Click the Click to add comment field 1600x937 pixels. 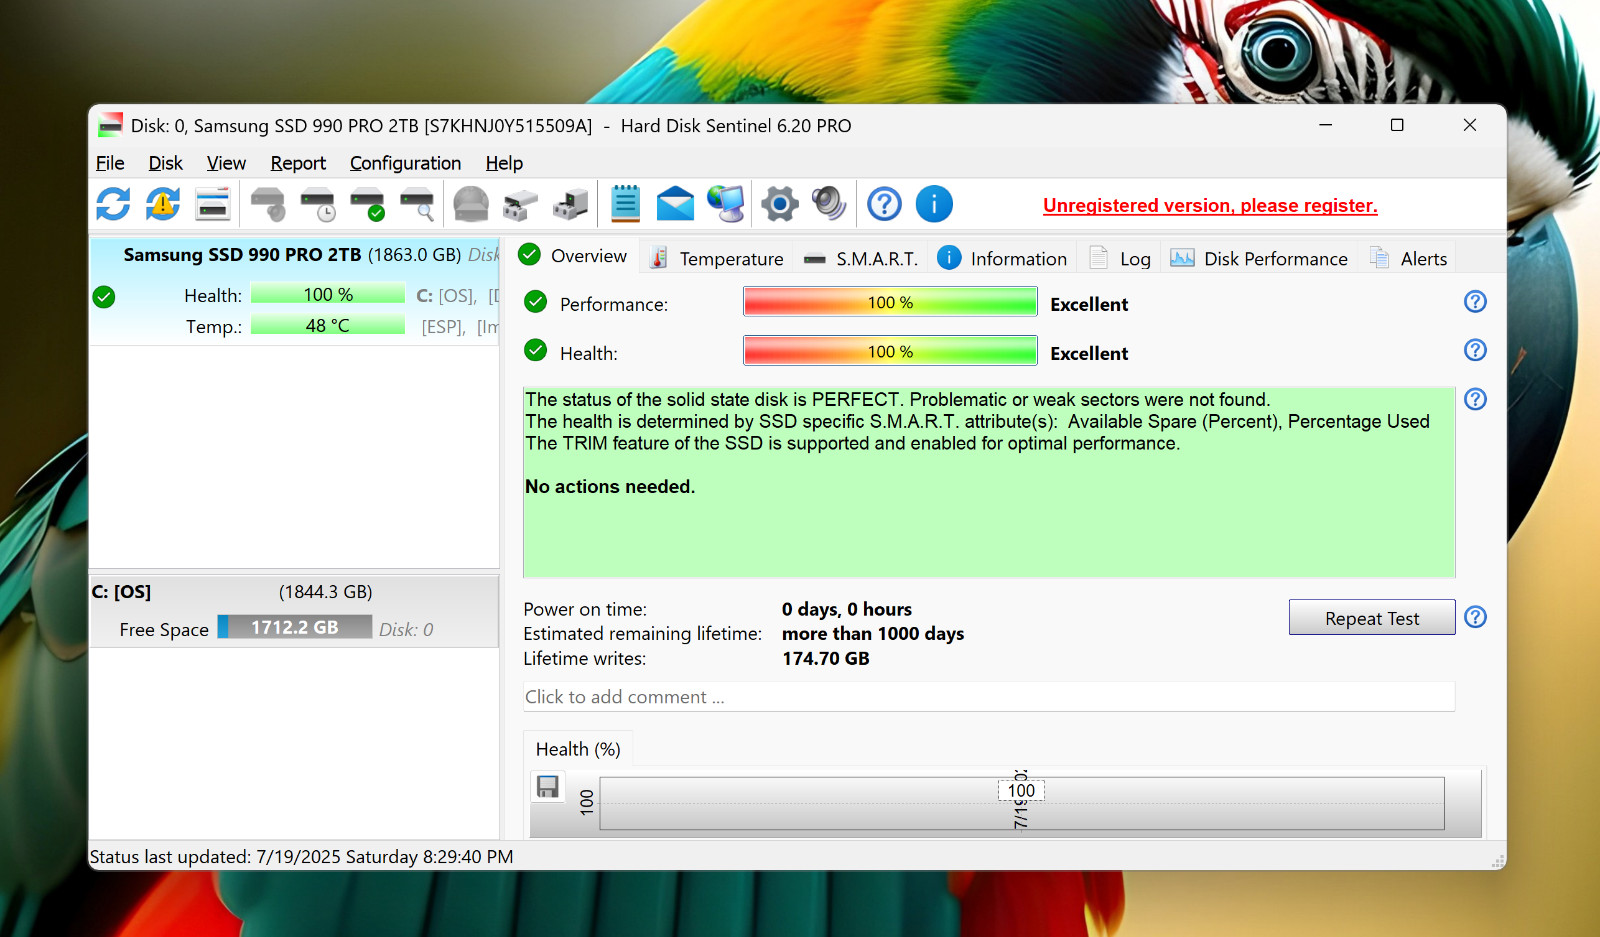[x=989, y=697]
